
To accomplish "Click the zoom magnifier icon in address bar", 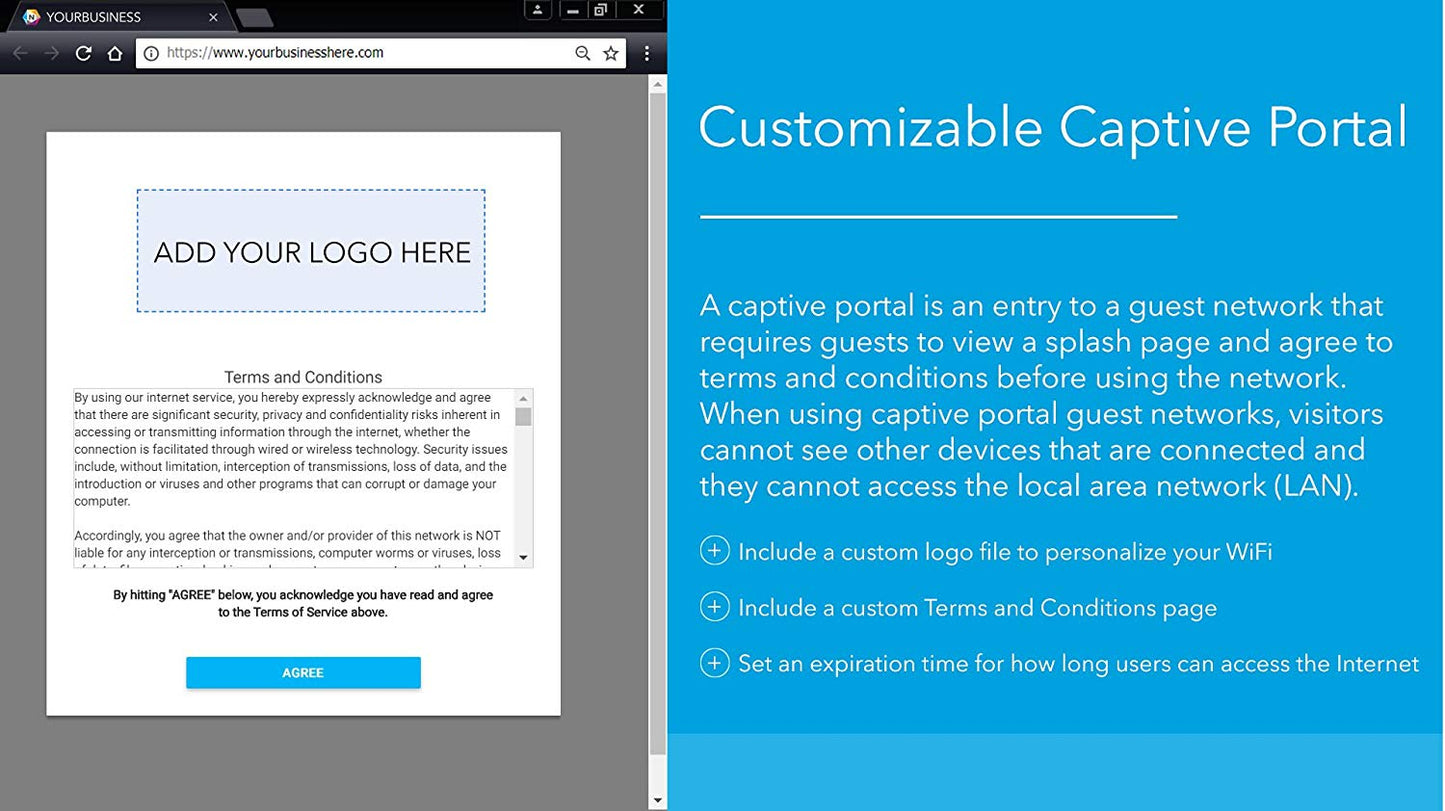I will (582, 53).
